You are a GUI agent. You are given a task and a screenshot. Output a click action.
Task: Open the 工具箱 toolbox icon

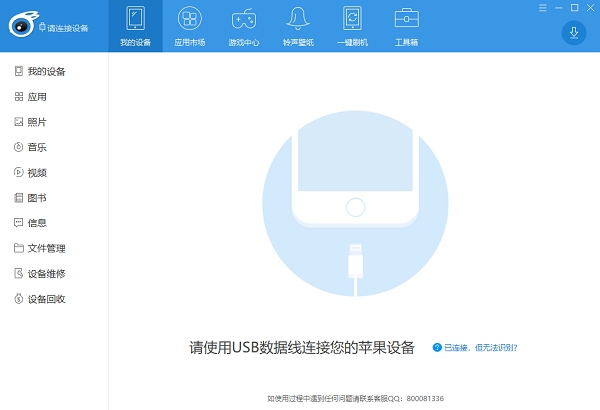[406, 26]
